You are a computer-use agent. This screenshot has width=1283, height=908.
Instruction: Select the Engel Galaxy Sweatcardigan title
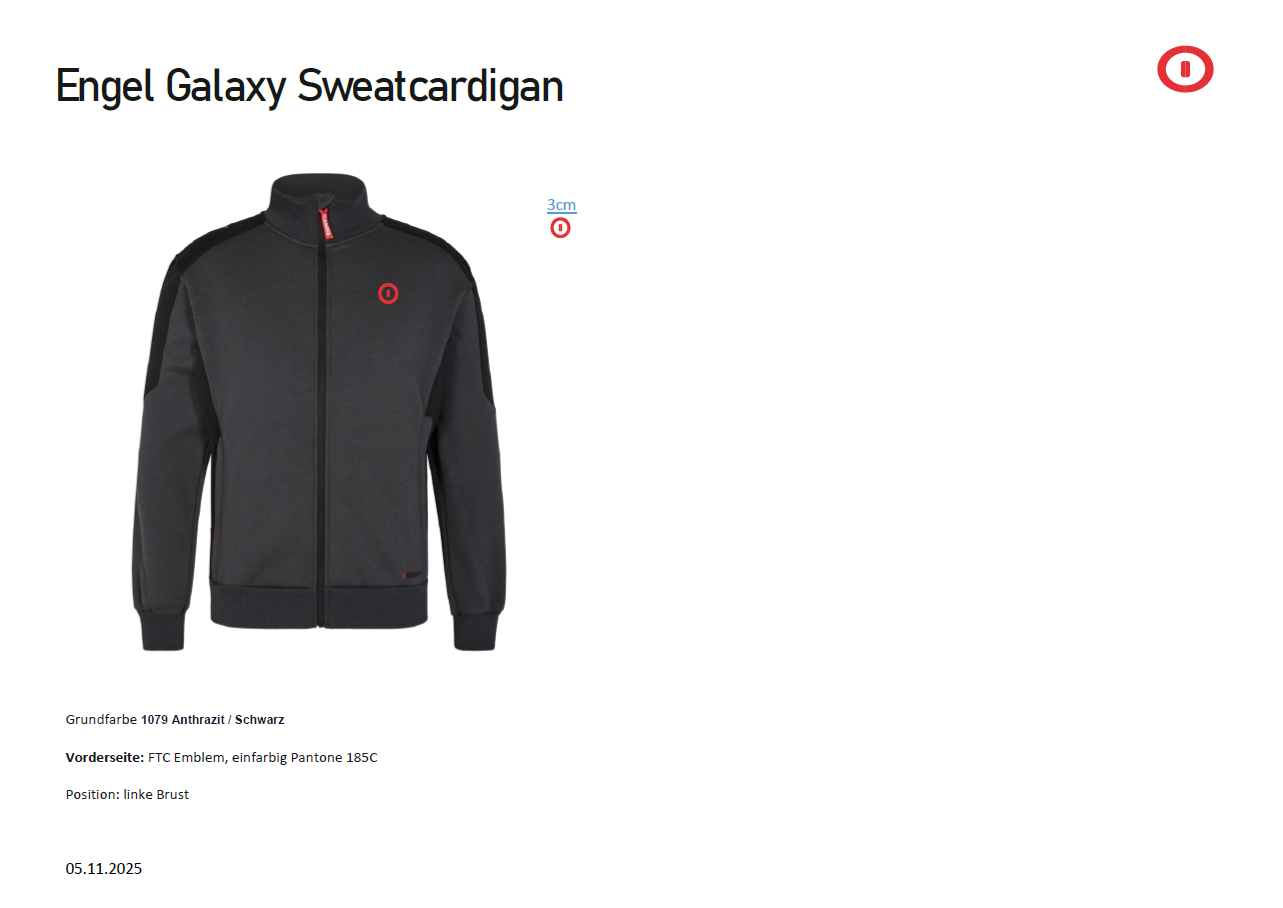tap(310, 87)
